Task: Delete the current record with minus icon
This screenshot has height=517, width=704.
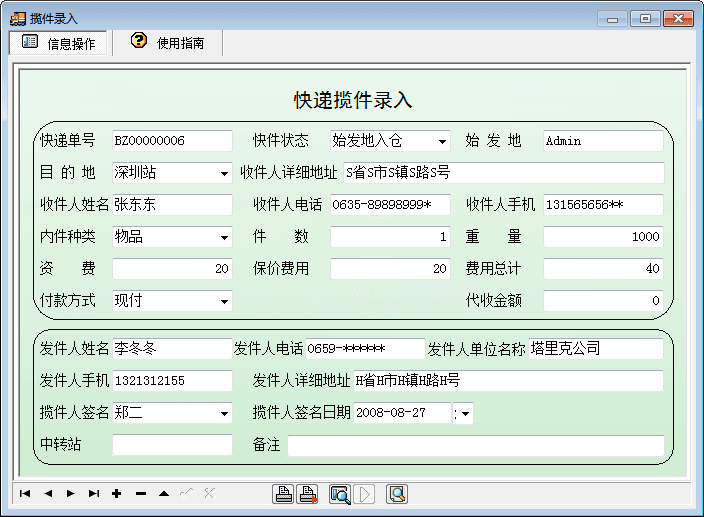Action: [x=140, y=493]
